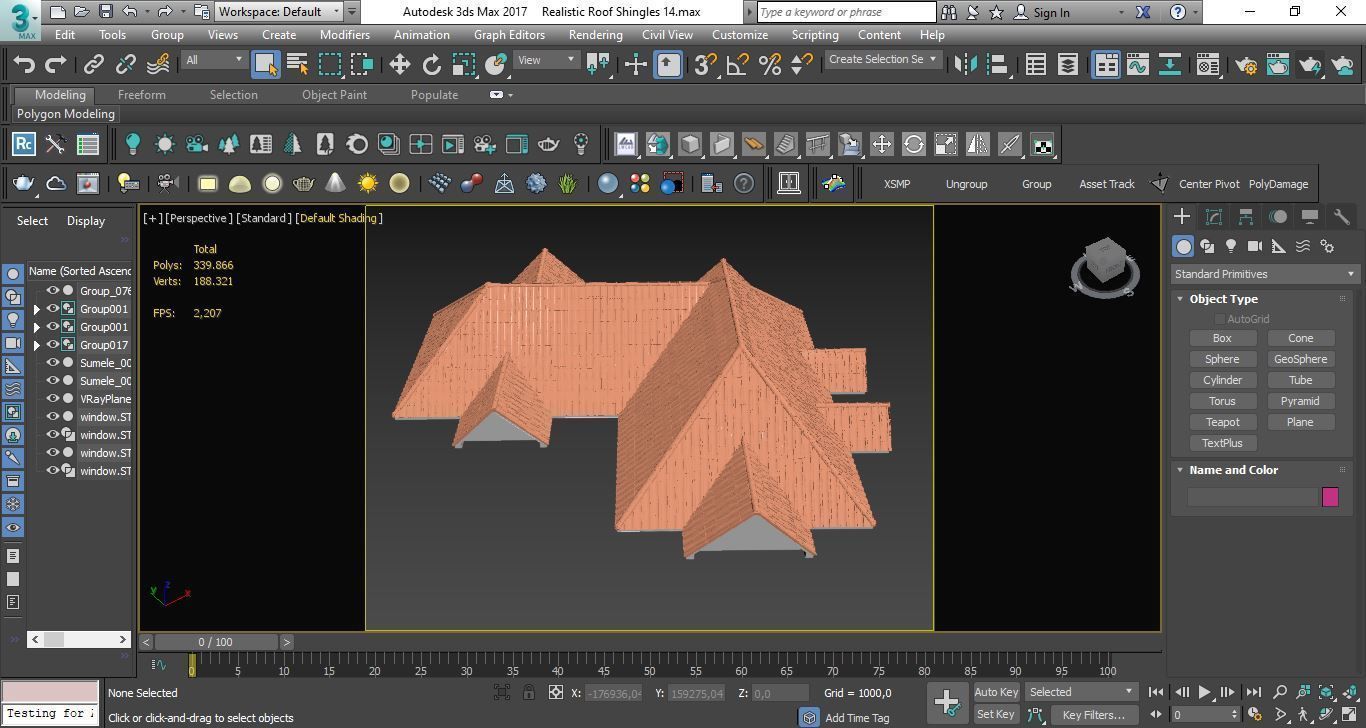Image resolution: width=1366 pixels, height=728 pixels.
Task: Choose the Select Object arrow tool
Action: [265, 65]
